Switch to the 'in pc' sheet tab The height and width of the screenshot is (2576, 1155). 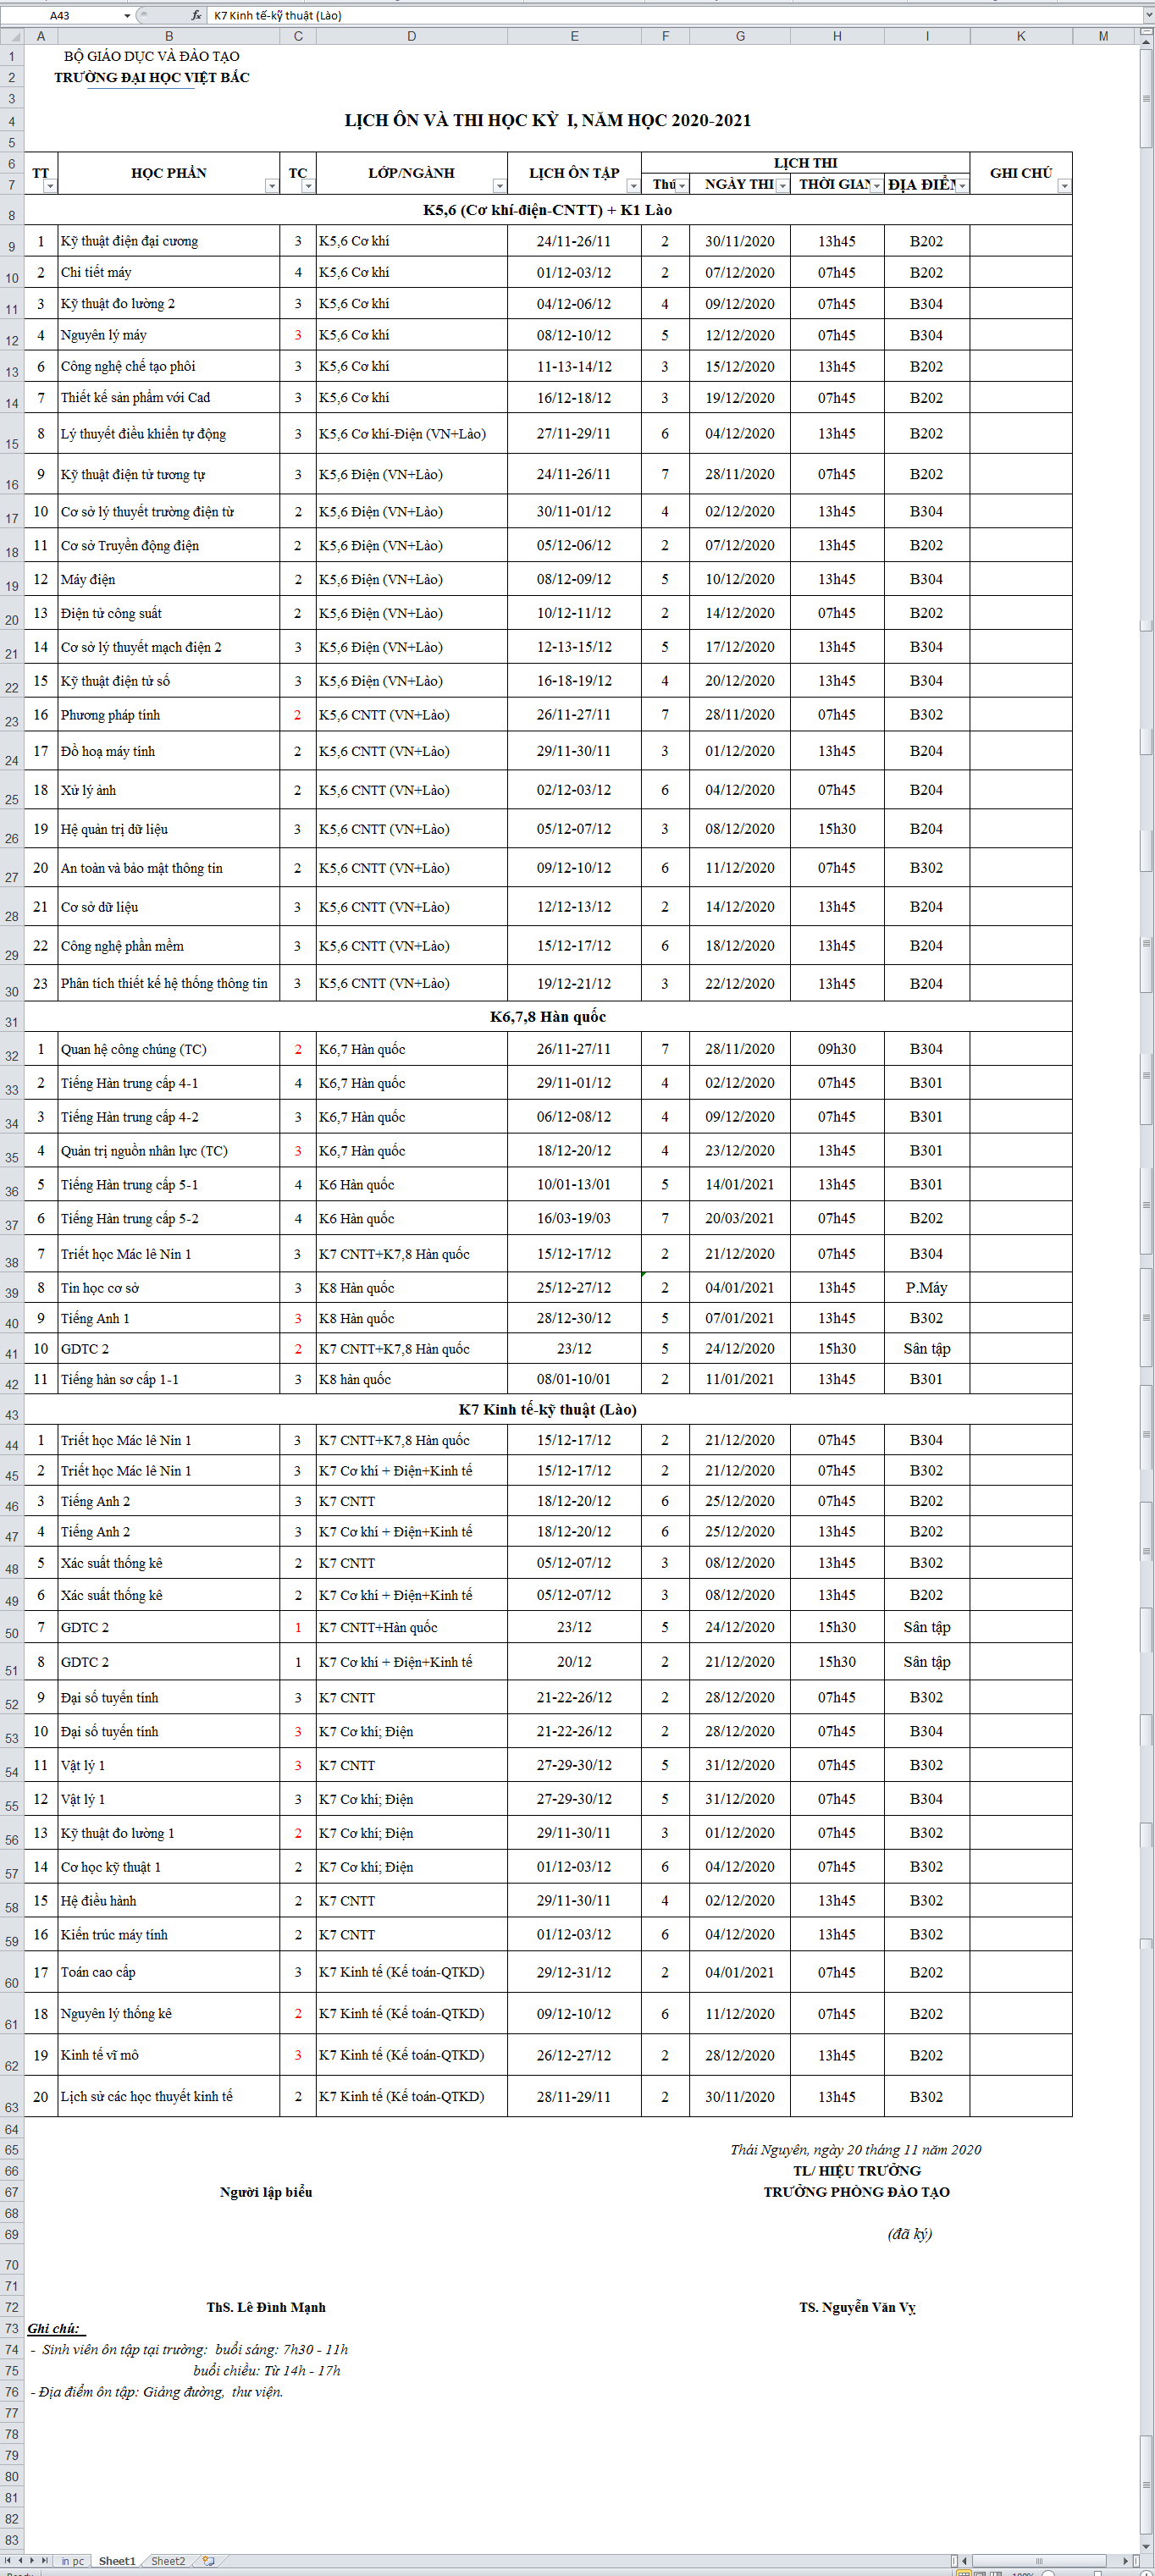[72, 2560]
